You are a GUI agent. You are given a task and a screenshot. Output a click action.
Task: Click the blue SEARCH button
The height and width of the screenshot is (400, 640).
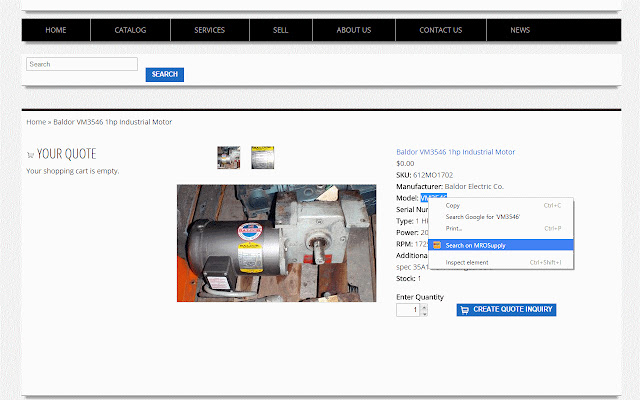pyautogui.click(x=165, y=74)
